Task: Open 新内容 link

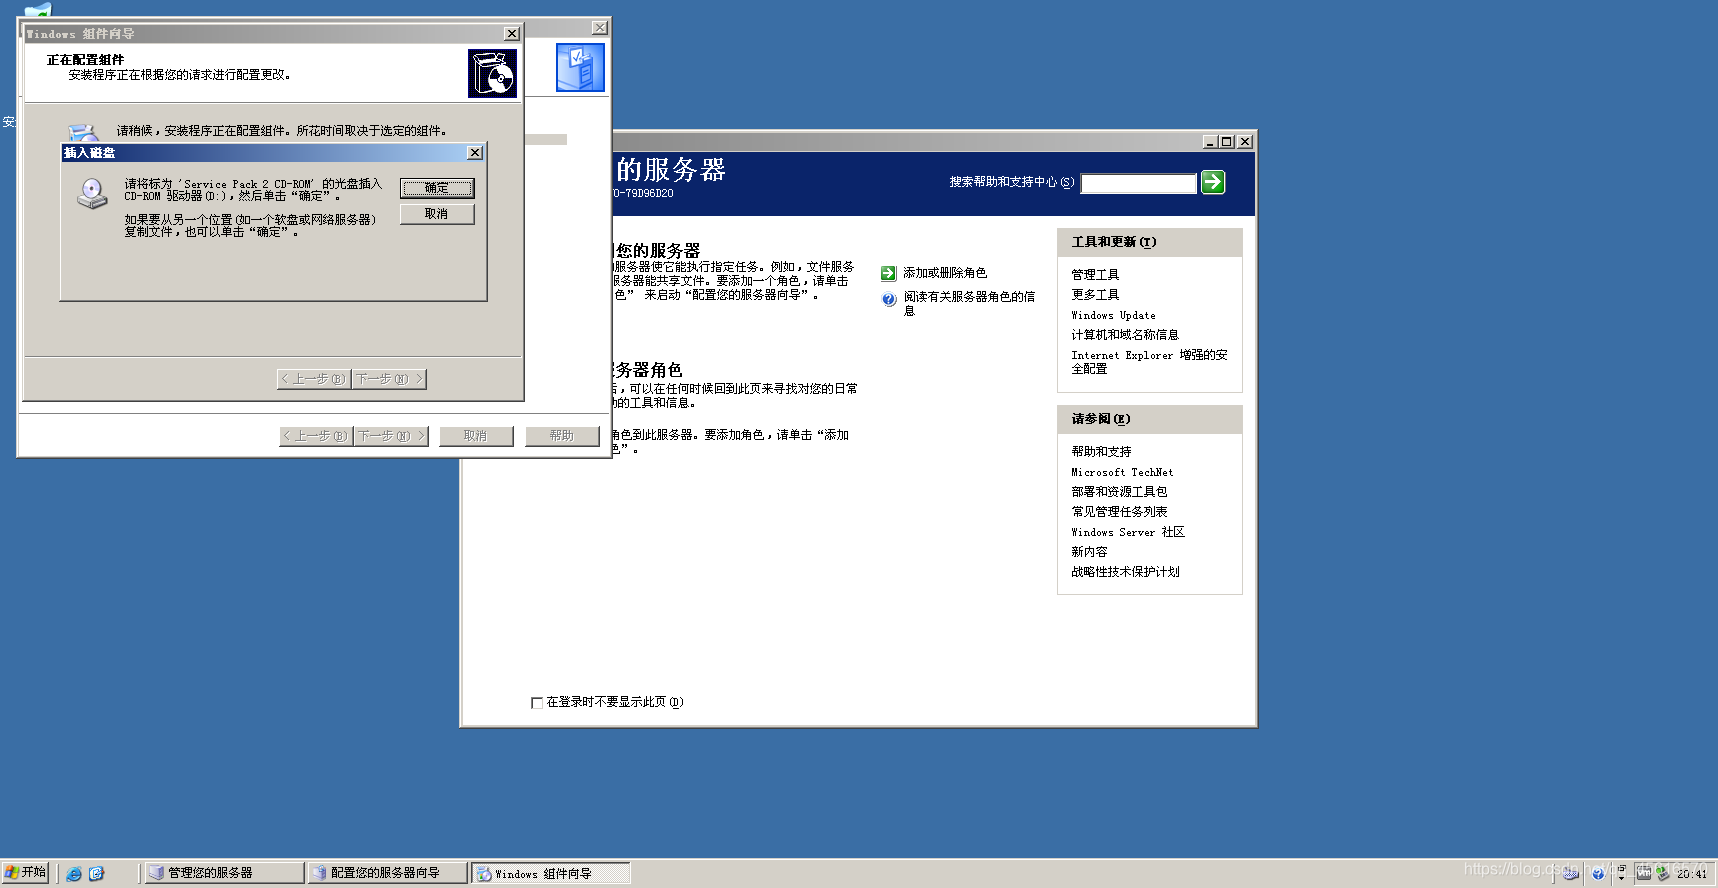Action: tap(1089, 552)
